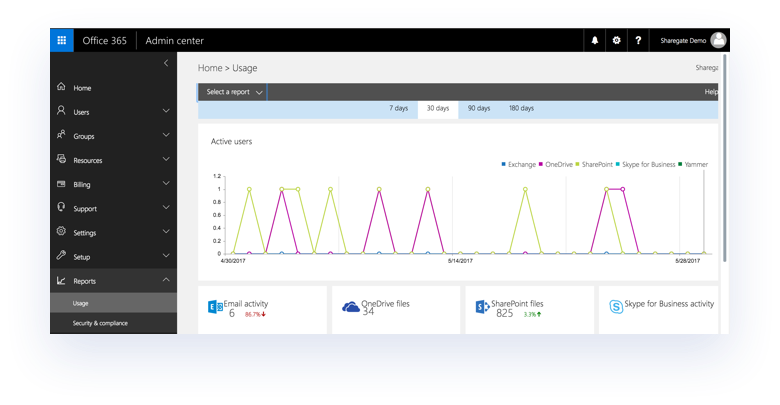Open the app launcher waffle icon

(62, 40)
